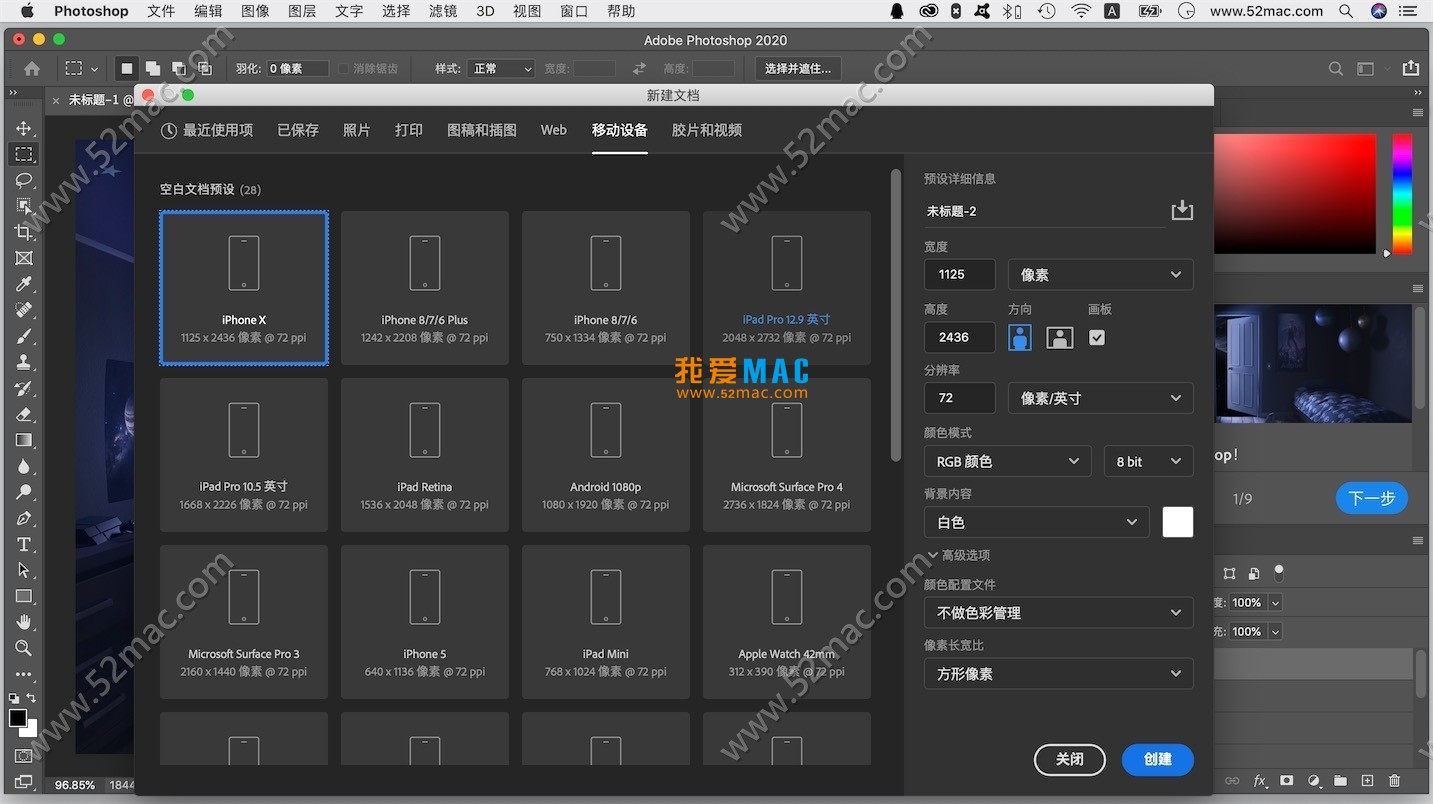The width and height of the screenshot is (1433, 804).
Task: Switch to the 胶片和视频 tab
Action: (x=707, y=130)
